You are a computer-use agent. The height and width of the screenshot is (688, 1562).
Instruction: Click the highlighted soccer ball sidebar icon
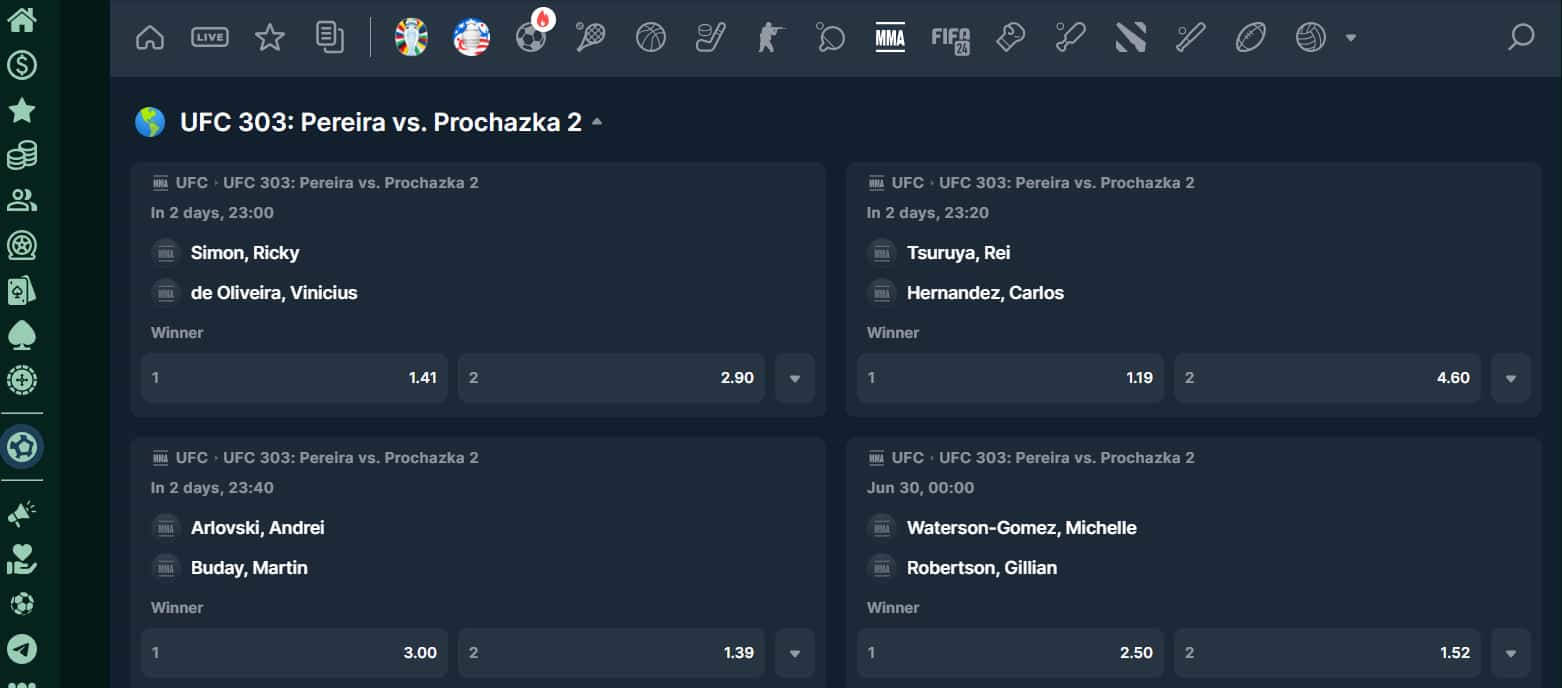[22, 447]
